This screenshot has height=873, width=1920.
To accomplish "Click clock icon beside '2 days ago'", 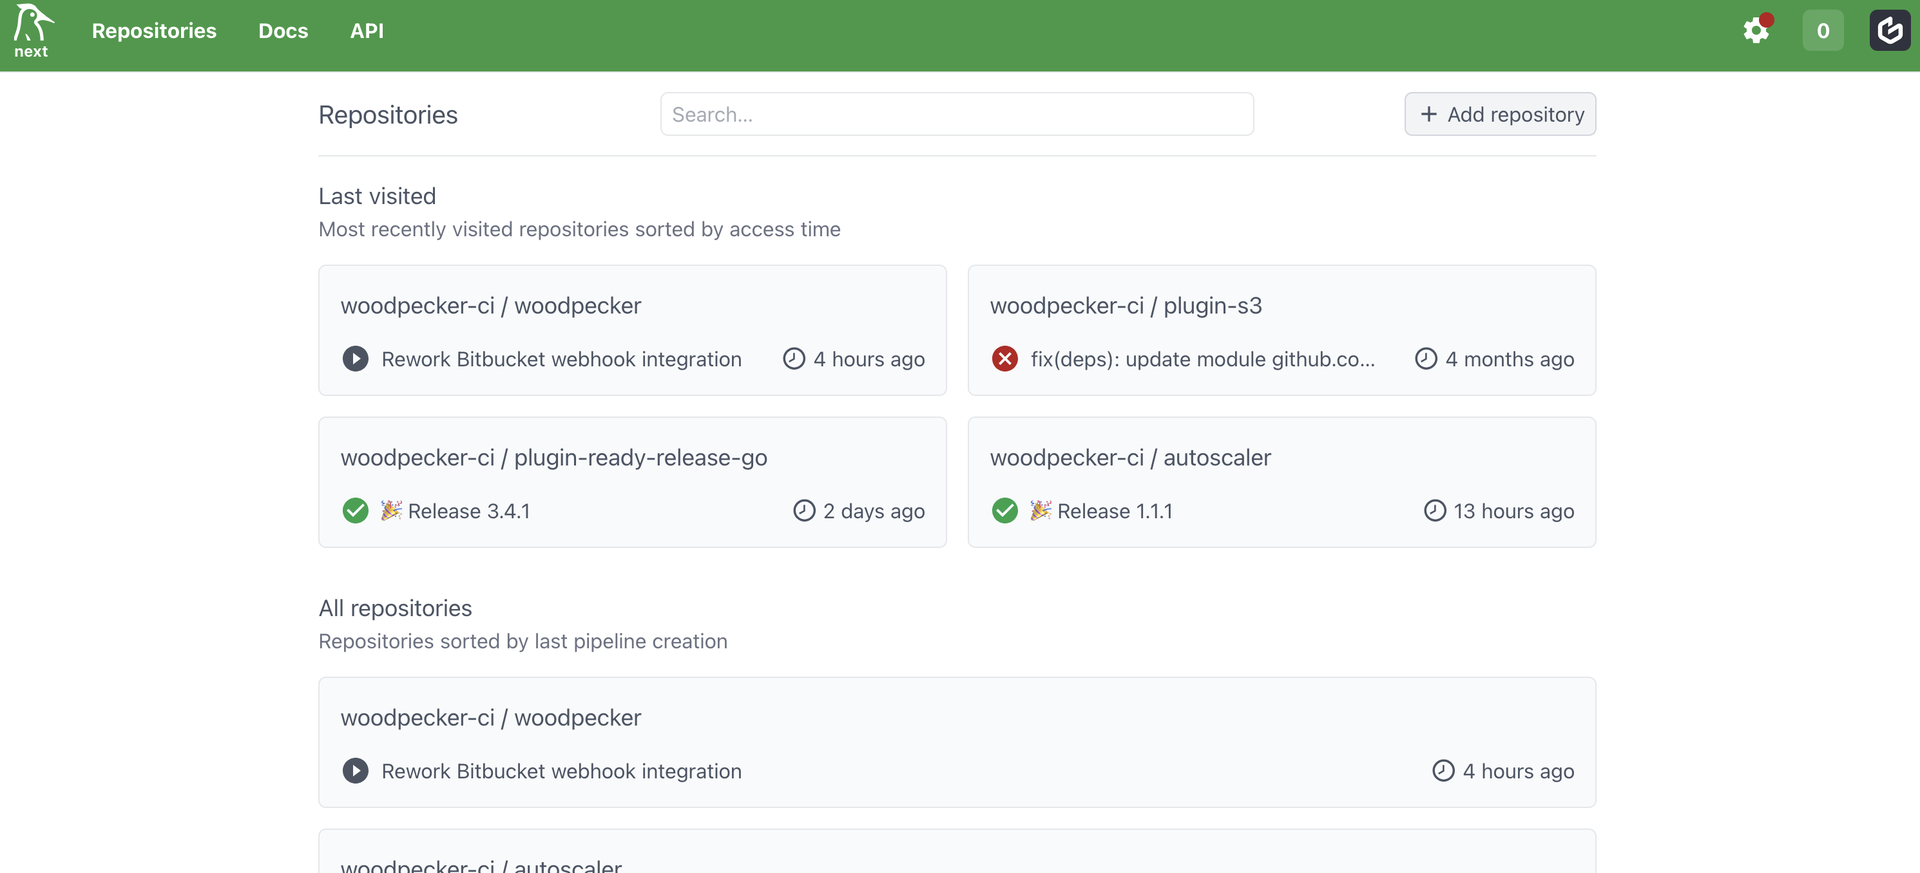I will 804,511.
